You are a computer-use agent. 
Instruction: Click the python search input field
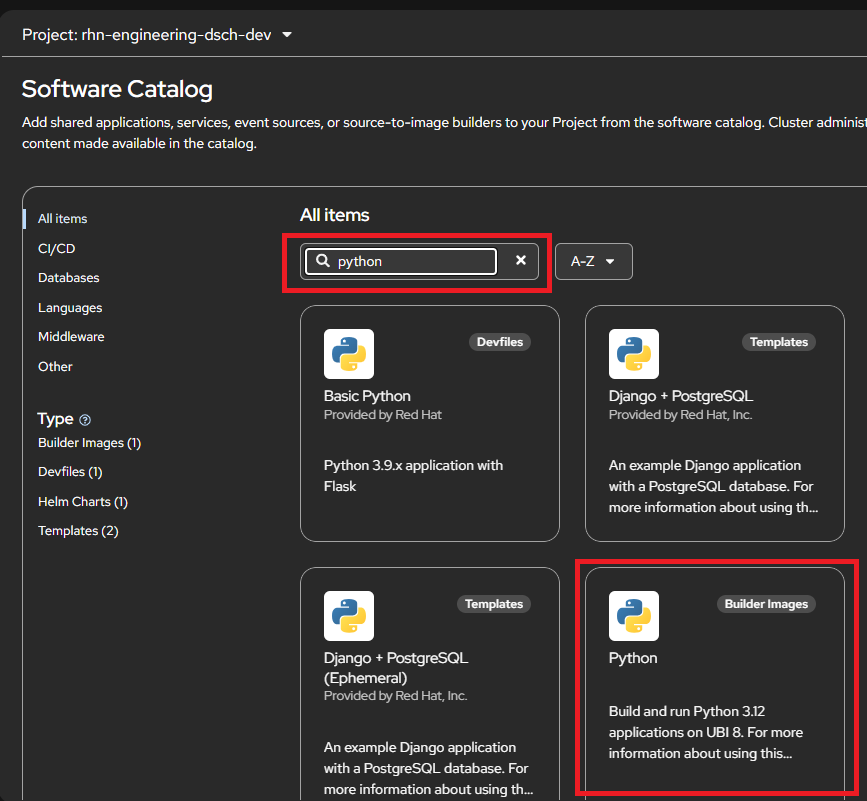point(410,261)
